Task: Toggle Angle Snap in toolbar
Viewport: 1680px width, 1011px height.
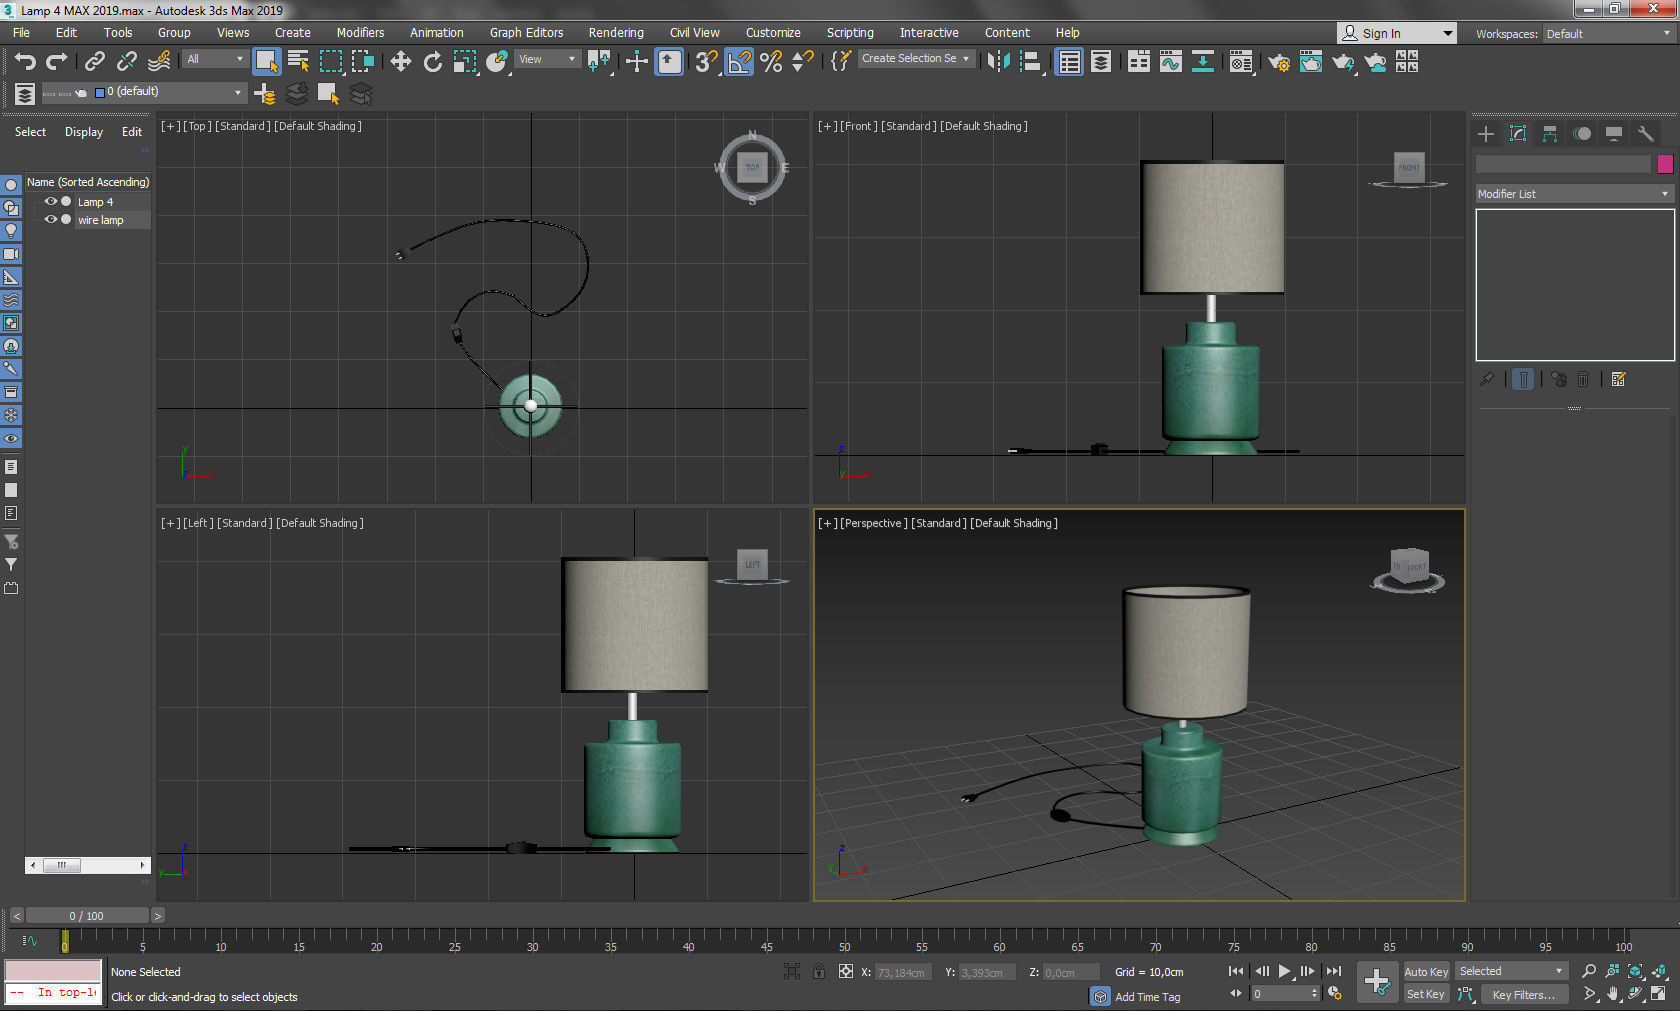Action: (x=739, y=62)
